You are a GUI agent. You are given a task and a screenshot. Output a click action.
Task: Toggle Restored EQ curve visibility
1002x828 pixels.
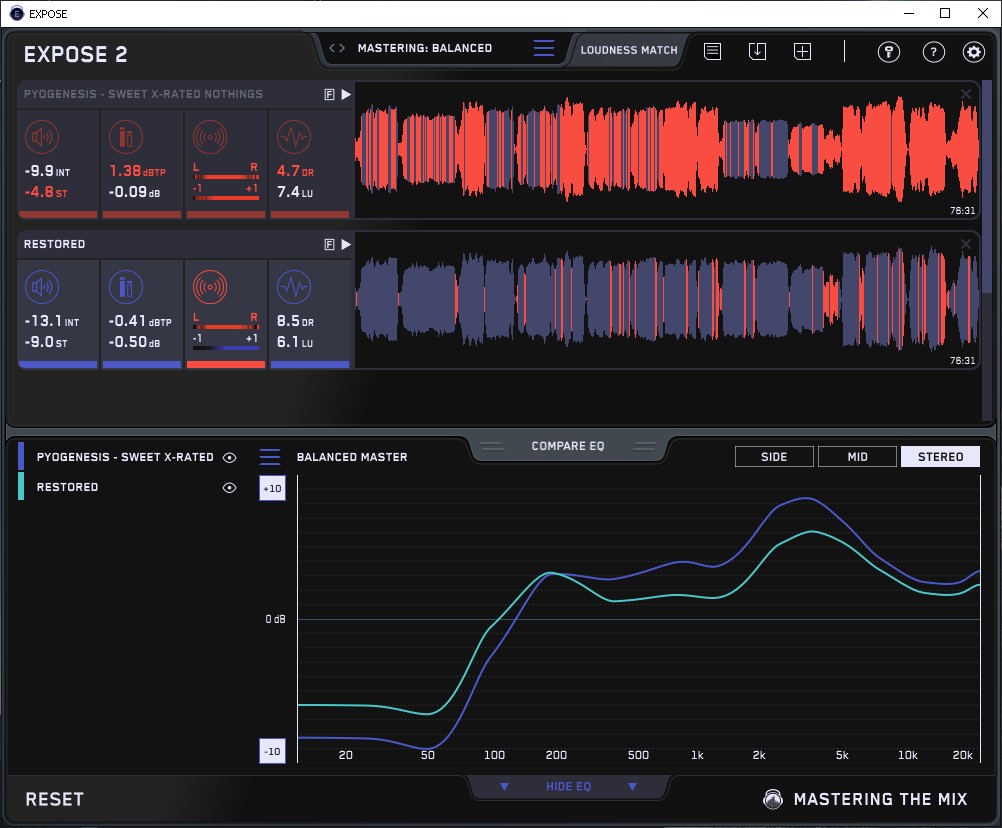coord(229,487)
